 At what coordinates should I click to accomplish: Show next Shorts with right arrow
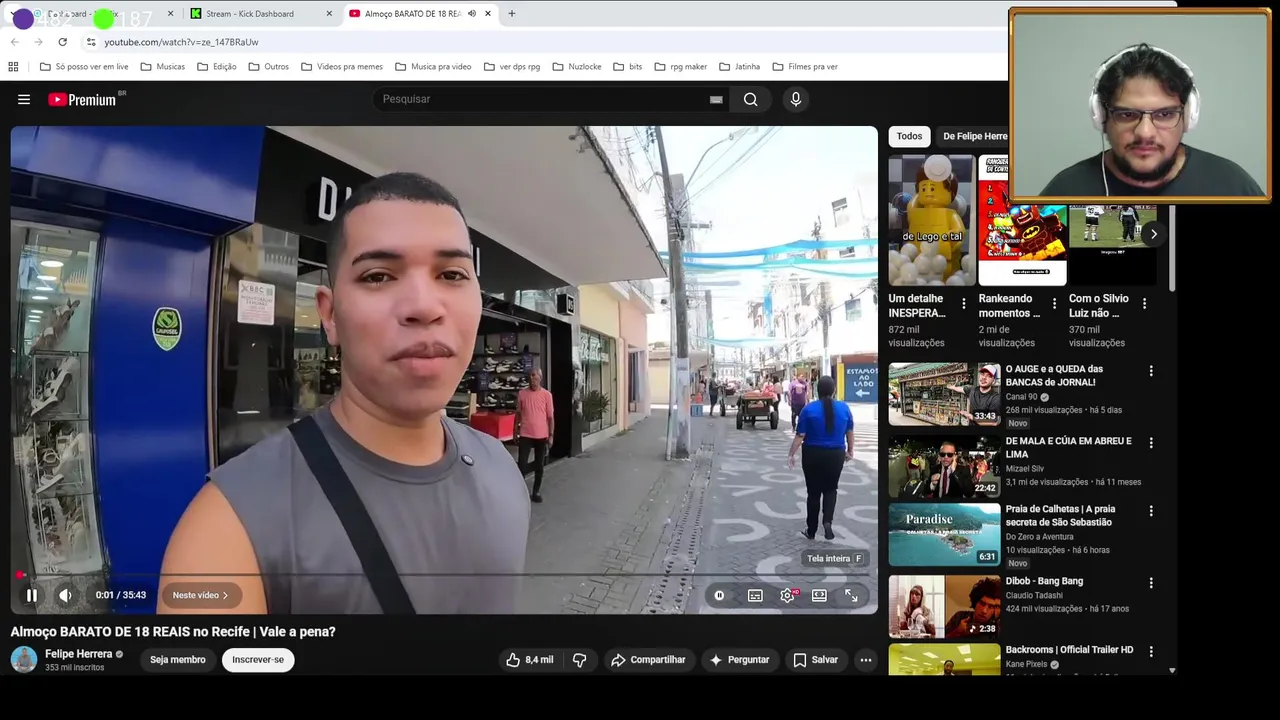1153,234
